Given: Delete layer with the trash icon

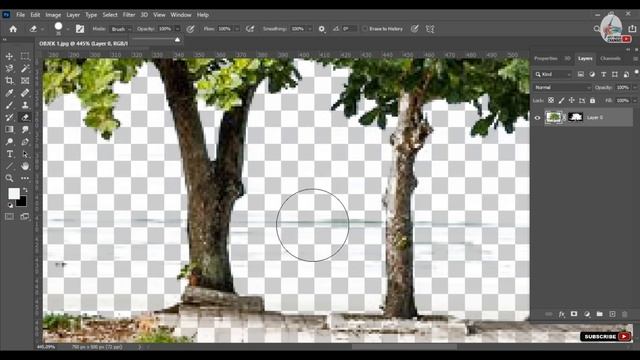Looking at the screenshot, I should [x=624, y=314].
